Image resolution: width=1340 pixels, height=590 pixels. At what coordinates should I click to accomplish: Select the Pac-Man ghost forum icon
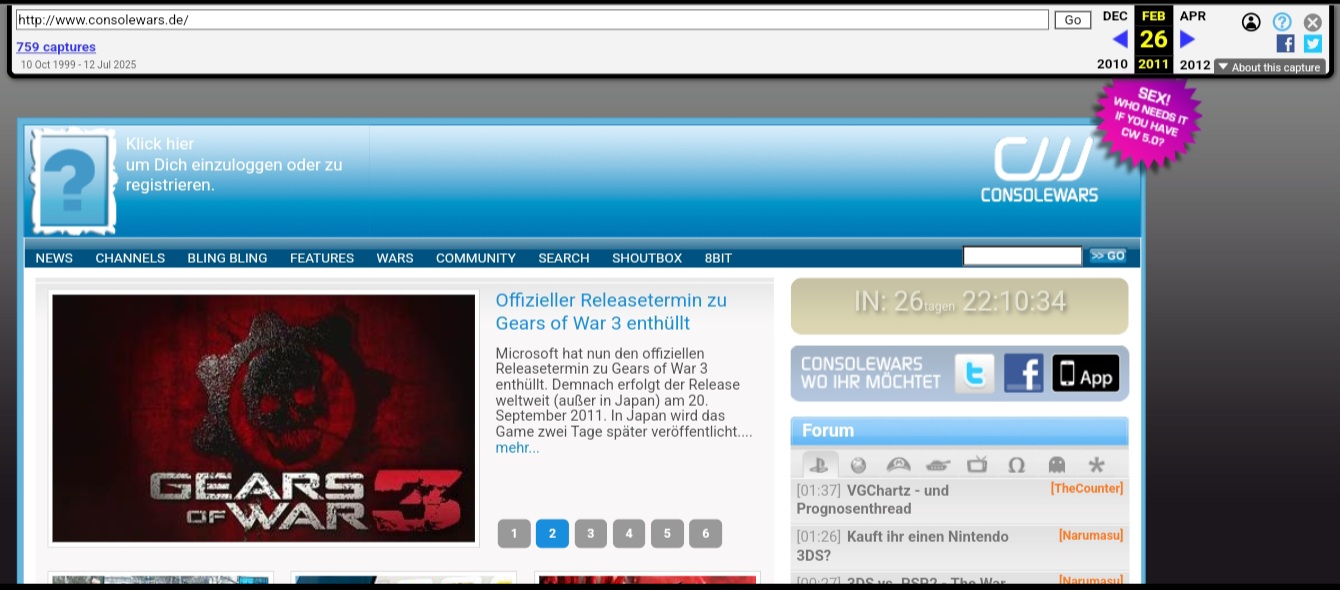pyautogui.click(x=1057, y=465)
